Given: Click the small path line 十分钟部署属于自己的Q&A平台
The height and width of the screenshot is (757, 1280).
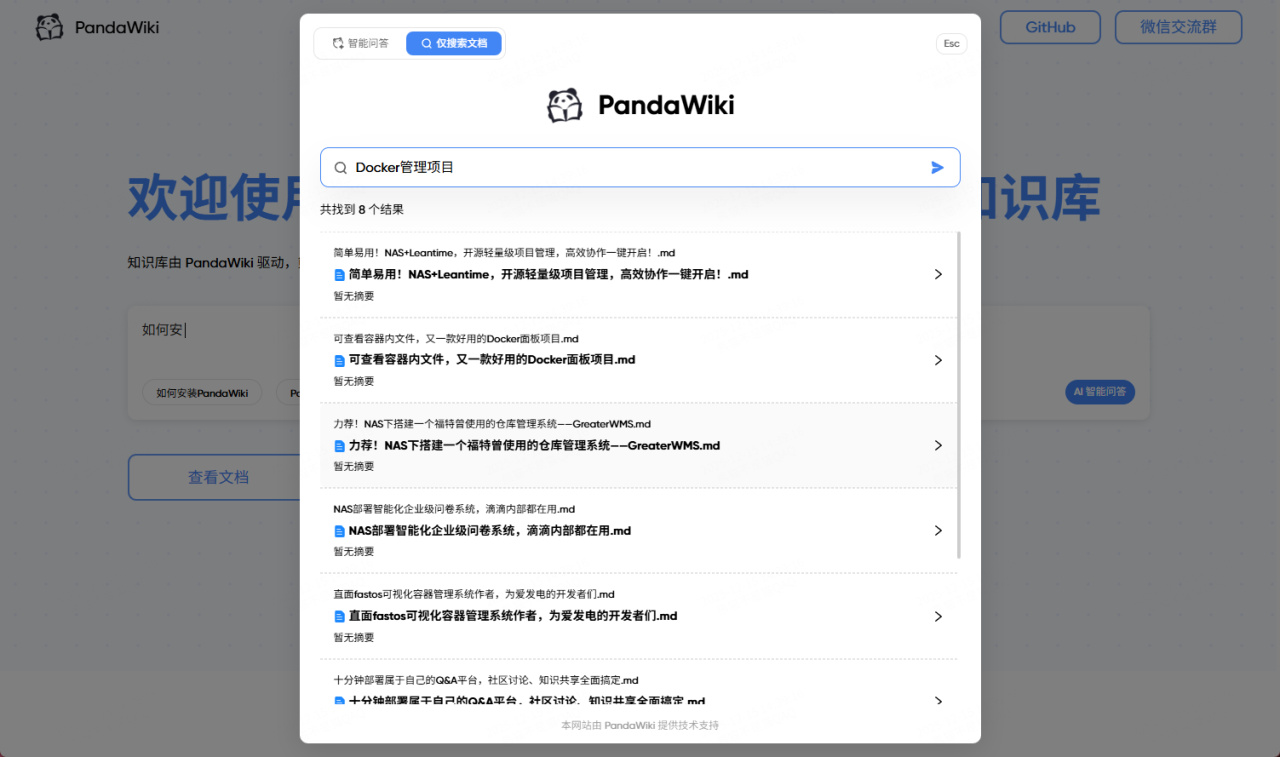Looking at the screenshot, I should (x=486, y=680).
